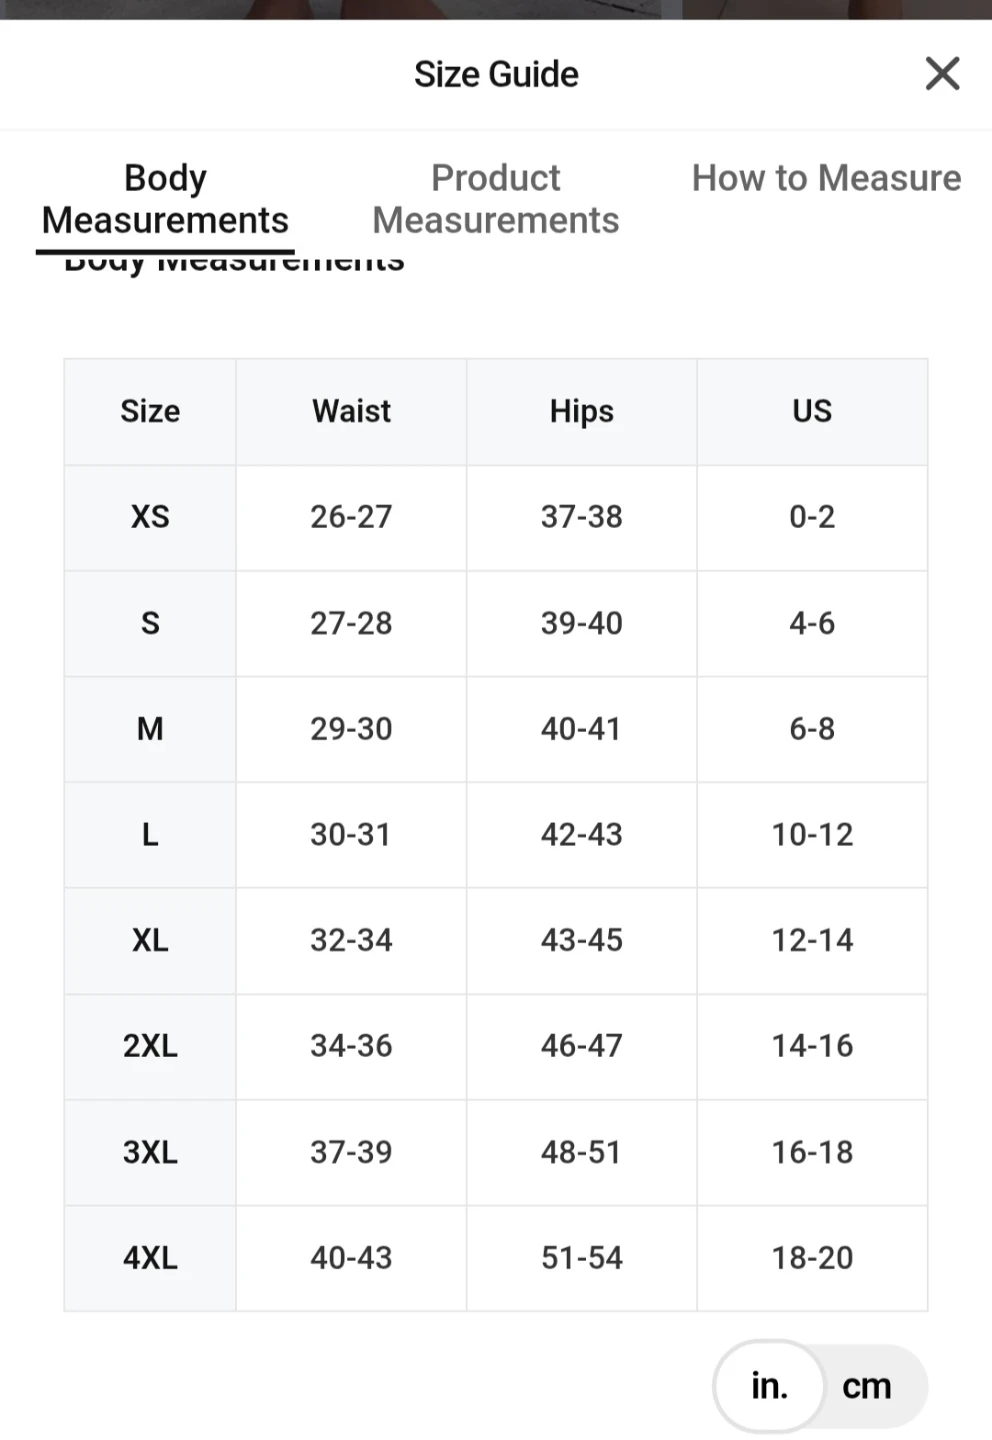Switch units to cm
992x1440 pixels.
coord(866,1386)
